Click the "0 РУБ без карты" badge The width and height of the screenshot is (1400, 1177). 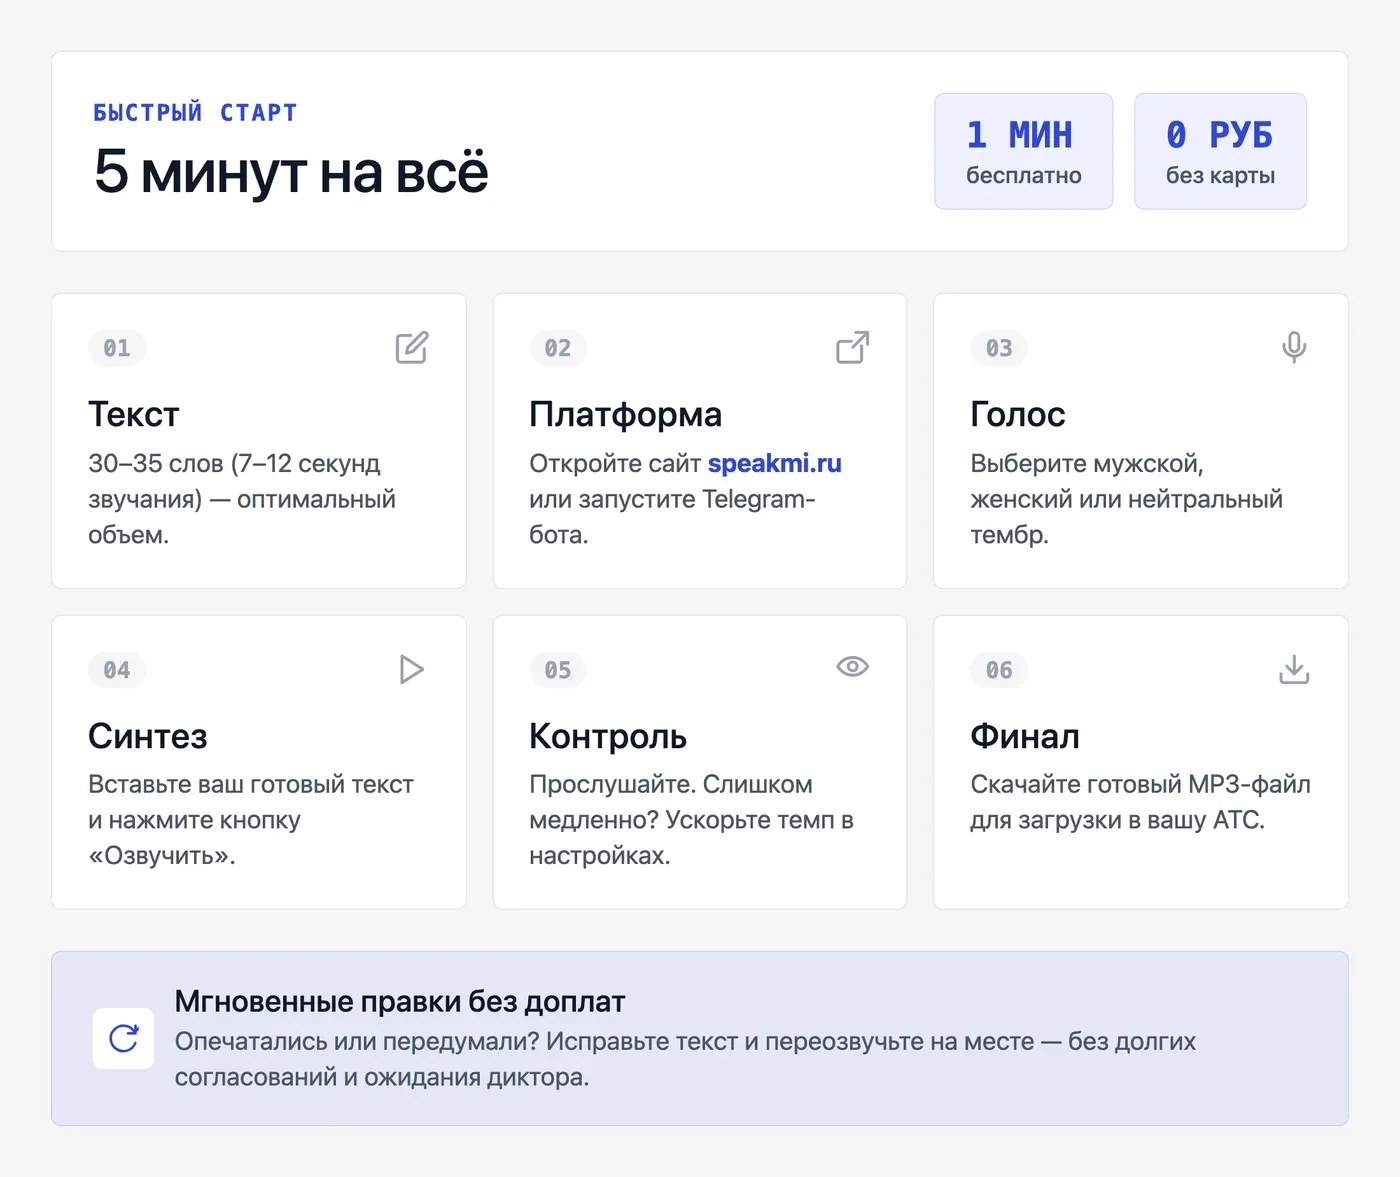click(1220, 152)
